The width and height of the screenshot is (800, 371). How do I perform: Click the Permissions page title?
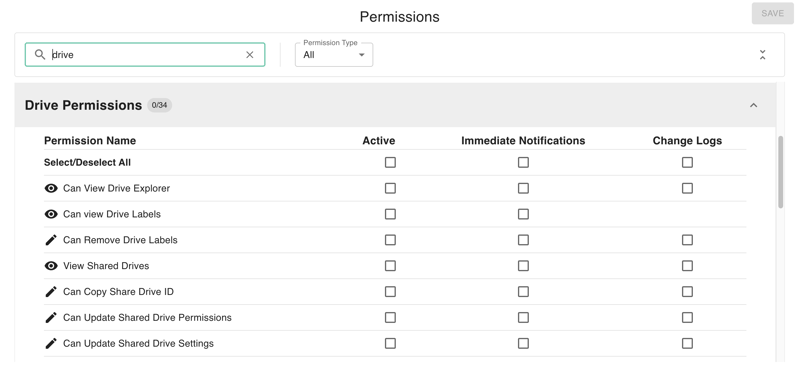[x=399, y=17]
